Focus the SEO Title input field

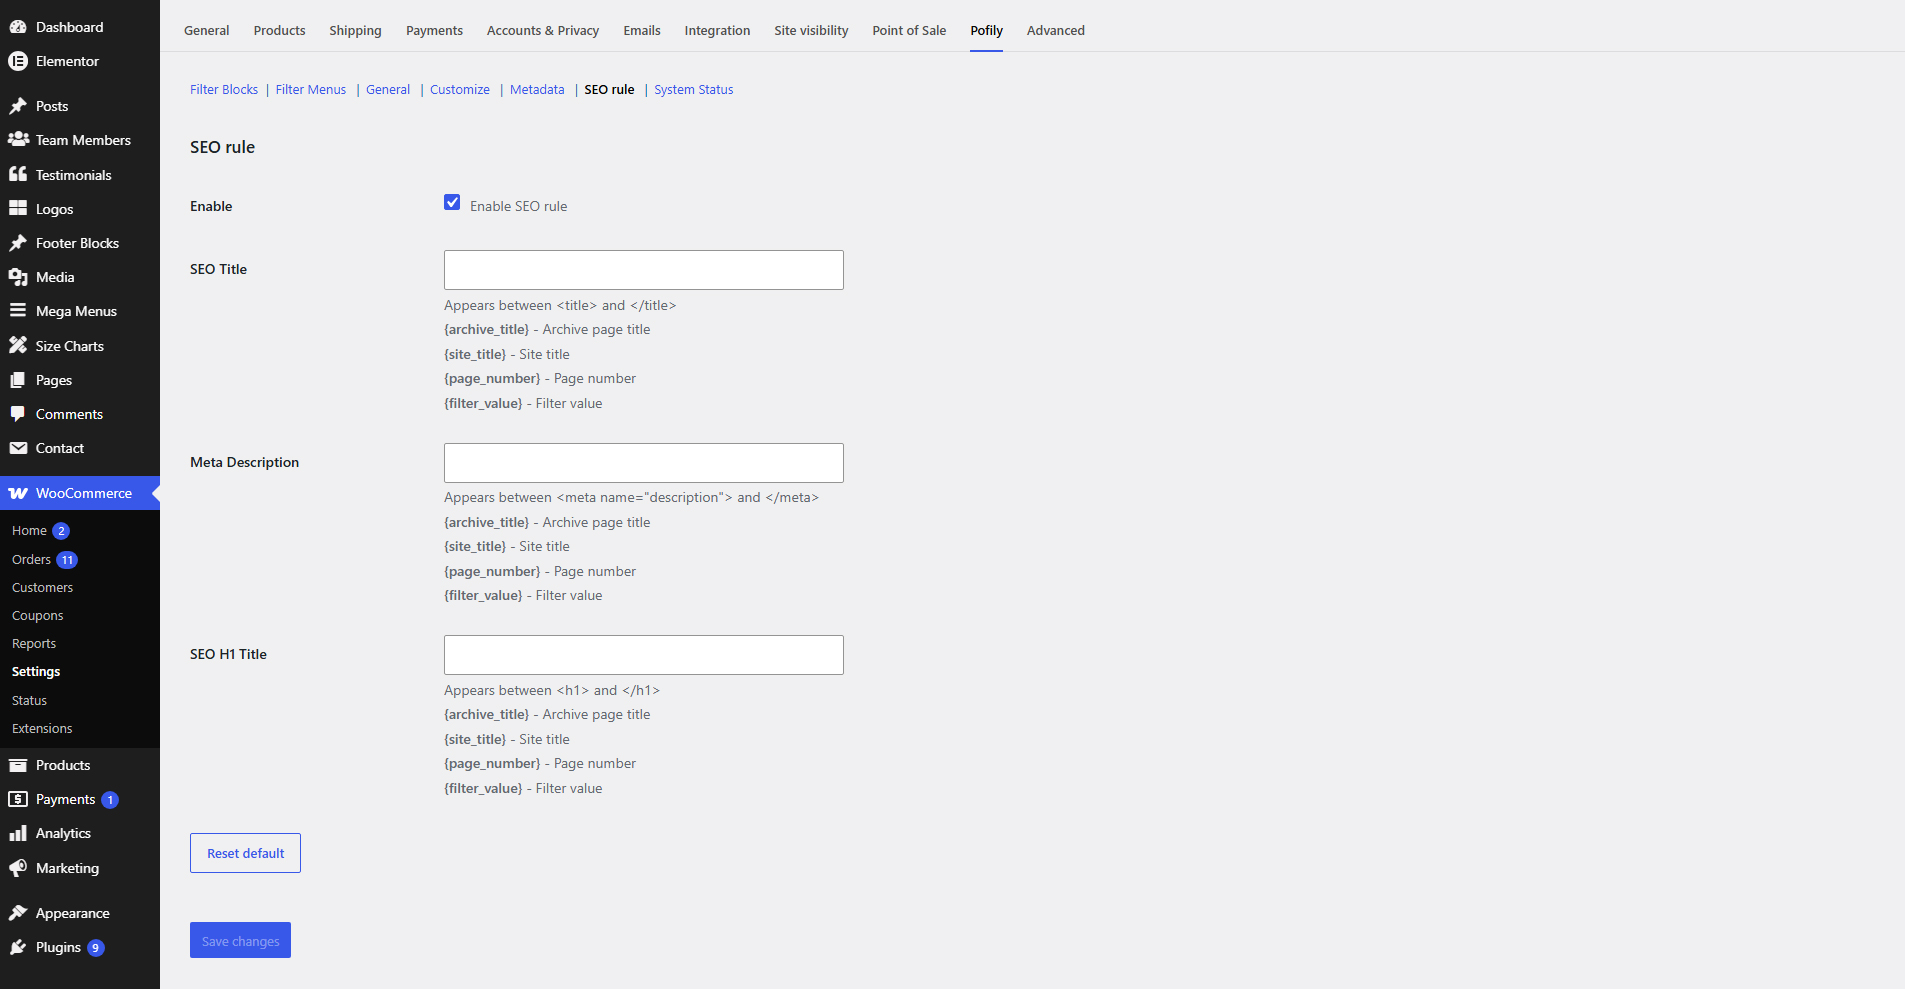tap(644, 270)
